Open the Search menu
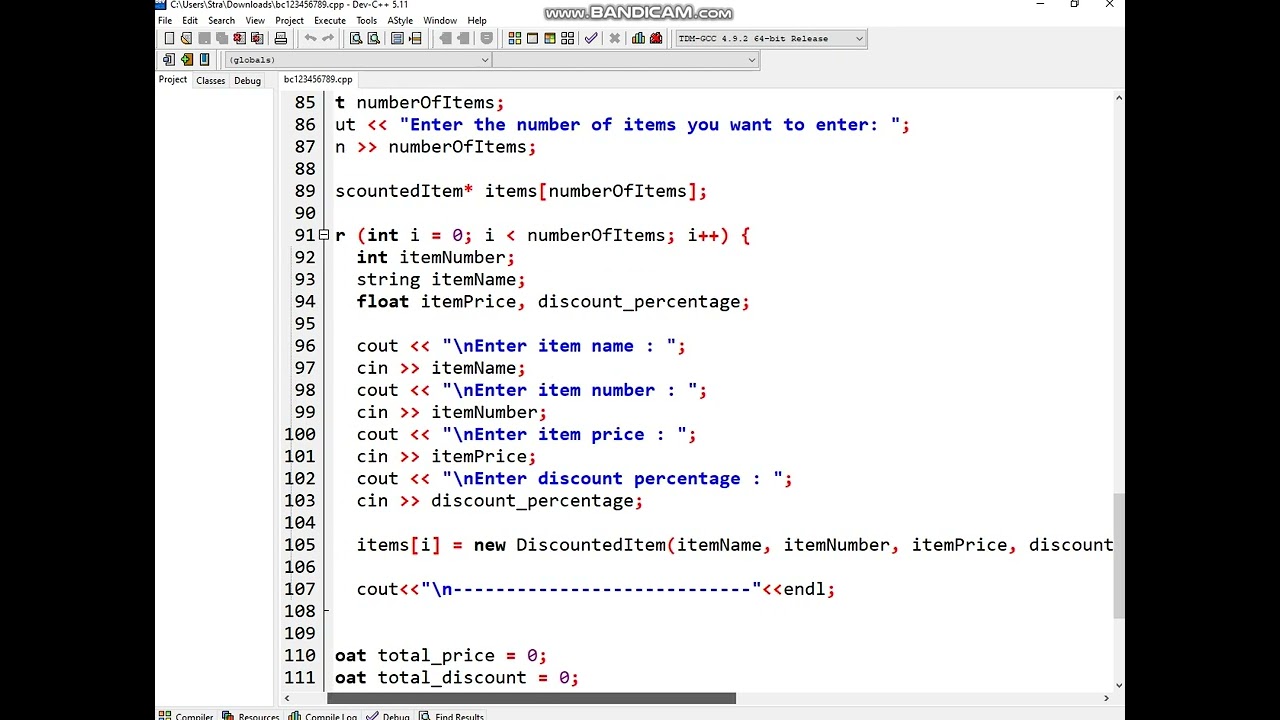This screenshot has height=720, width=1280. tap(222, 21)
